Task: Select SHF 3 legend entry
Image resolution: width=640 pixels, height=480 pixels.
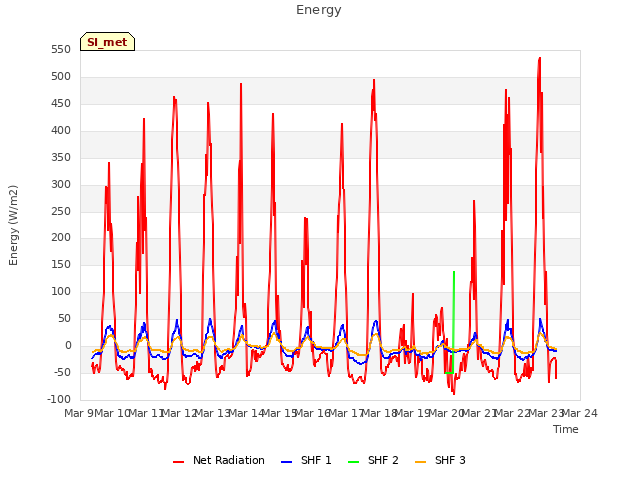Action: tap(440, 460)
